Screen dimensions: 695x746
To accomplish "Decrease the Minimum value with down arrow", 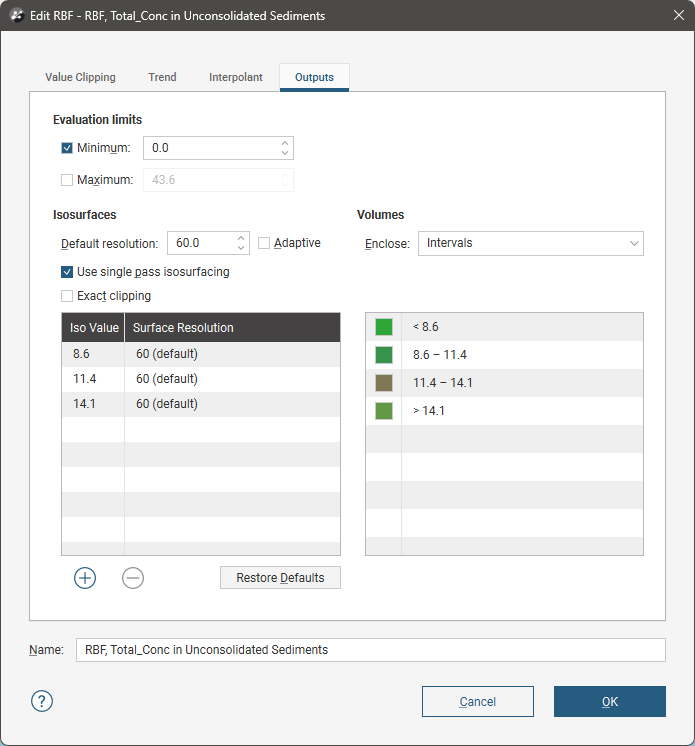I will coord(285,153).
